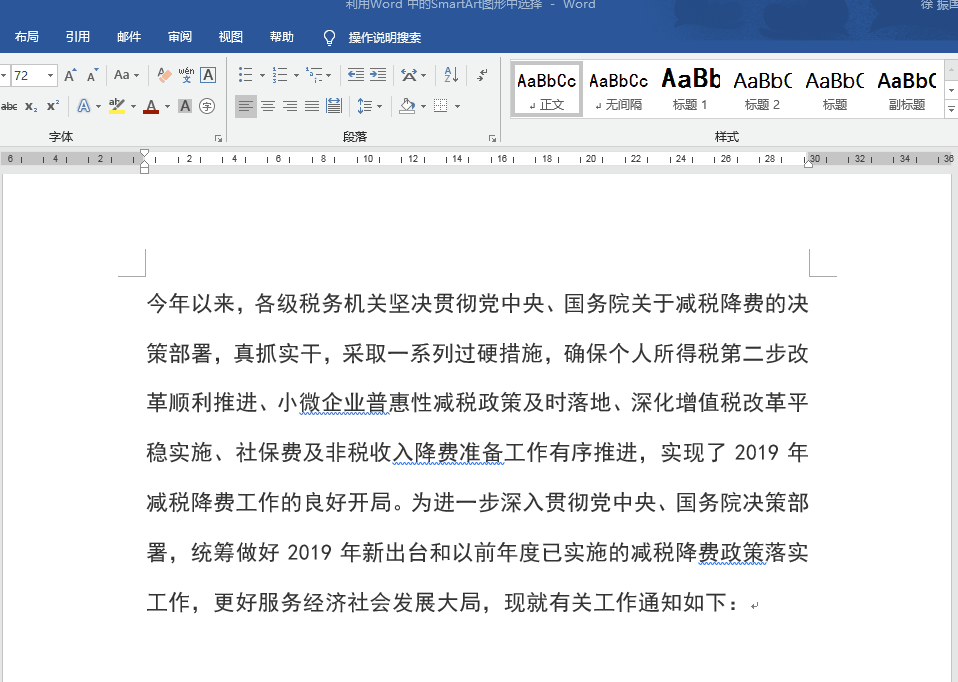
Task: Clear all formatting with the eraser icon
Action: pos(164,75)
